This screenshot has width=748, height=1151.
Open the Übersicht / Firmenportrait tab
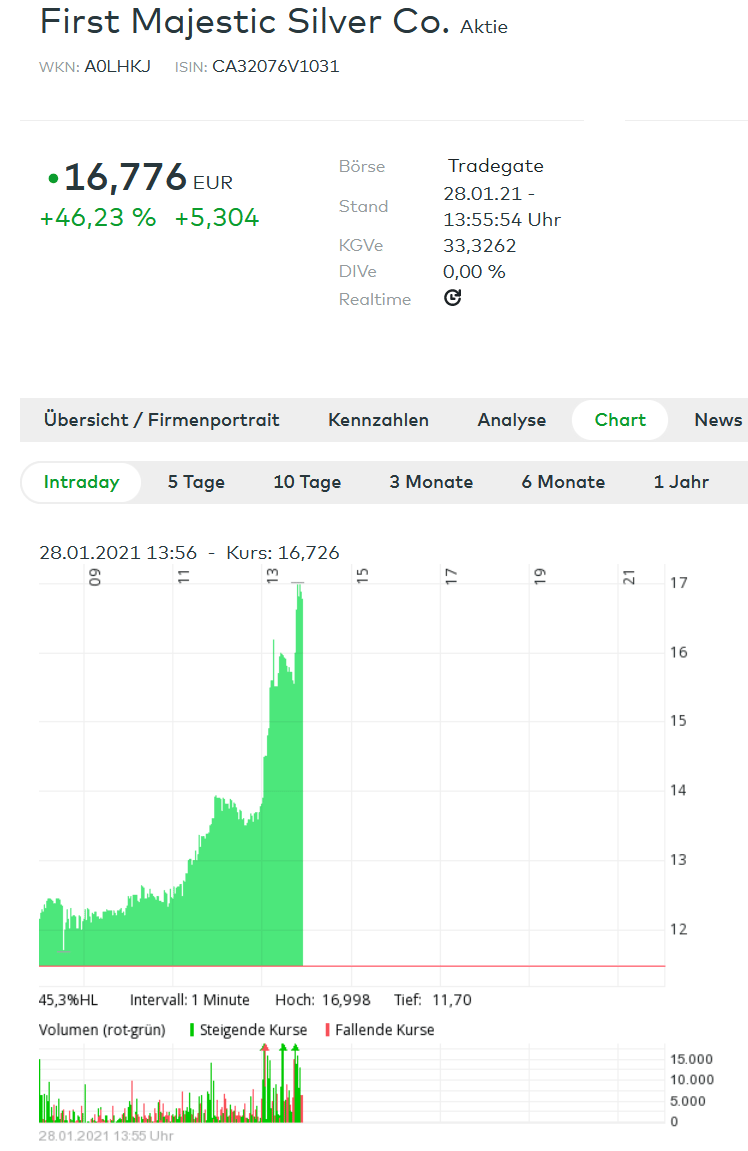point(161,420)
